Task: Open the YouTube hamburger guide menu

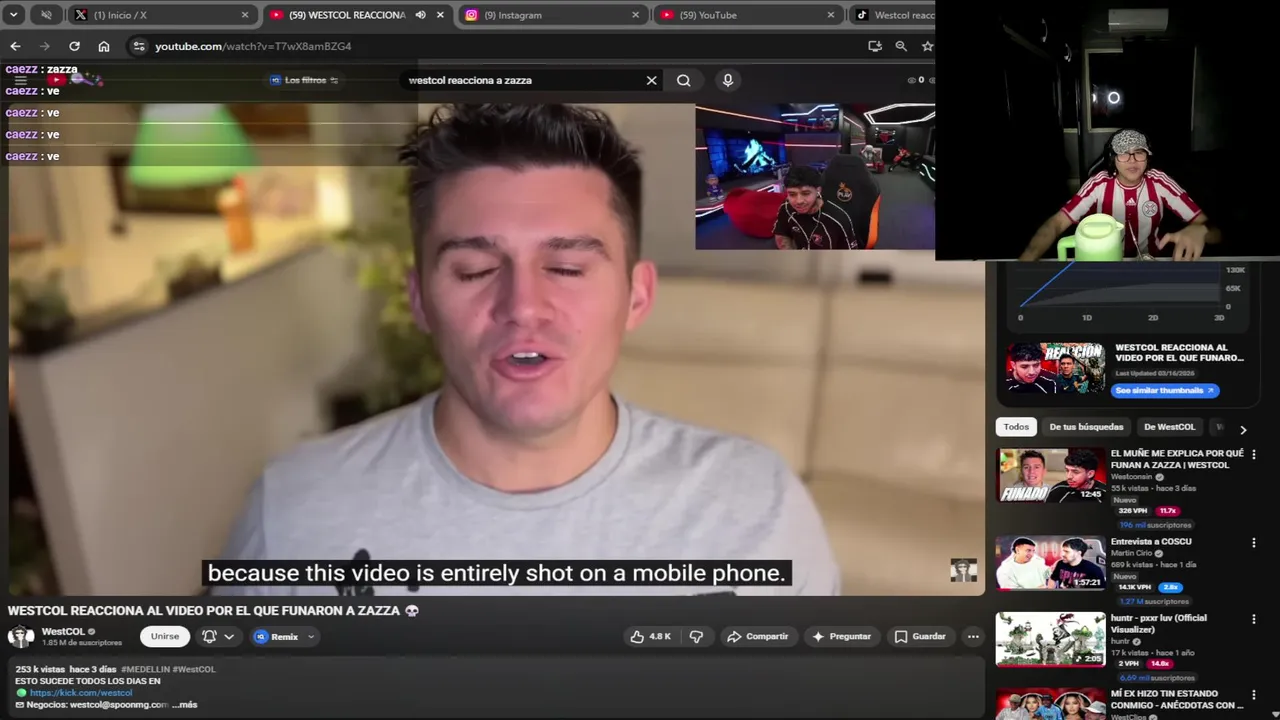Action: tap(20, 80)
